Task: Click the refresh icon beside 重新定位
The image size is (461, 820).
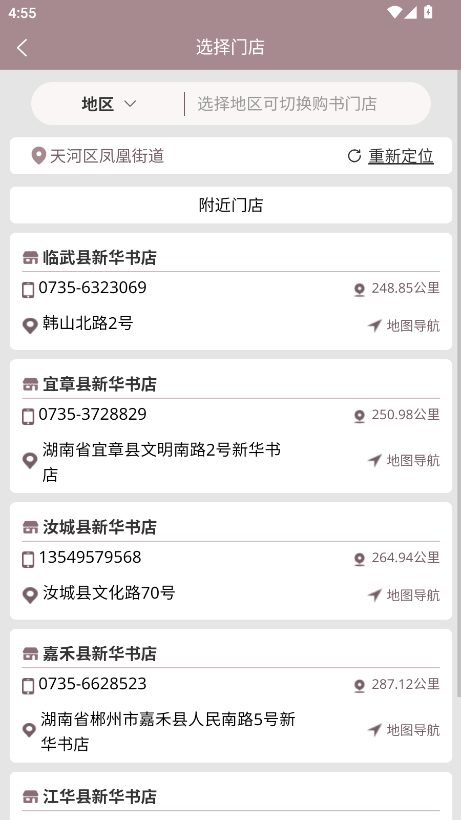Action: pyautogui.click(x=354, y=156)
